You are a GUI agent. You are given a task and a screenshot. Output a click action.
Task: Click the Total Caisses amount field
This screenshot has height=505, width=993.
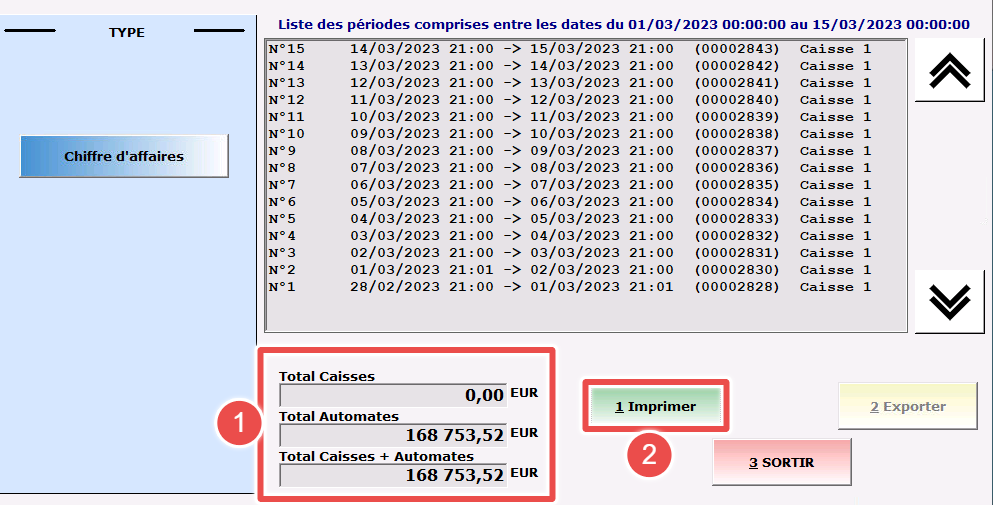click(393, 395)
